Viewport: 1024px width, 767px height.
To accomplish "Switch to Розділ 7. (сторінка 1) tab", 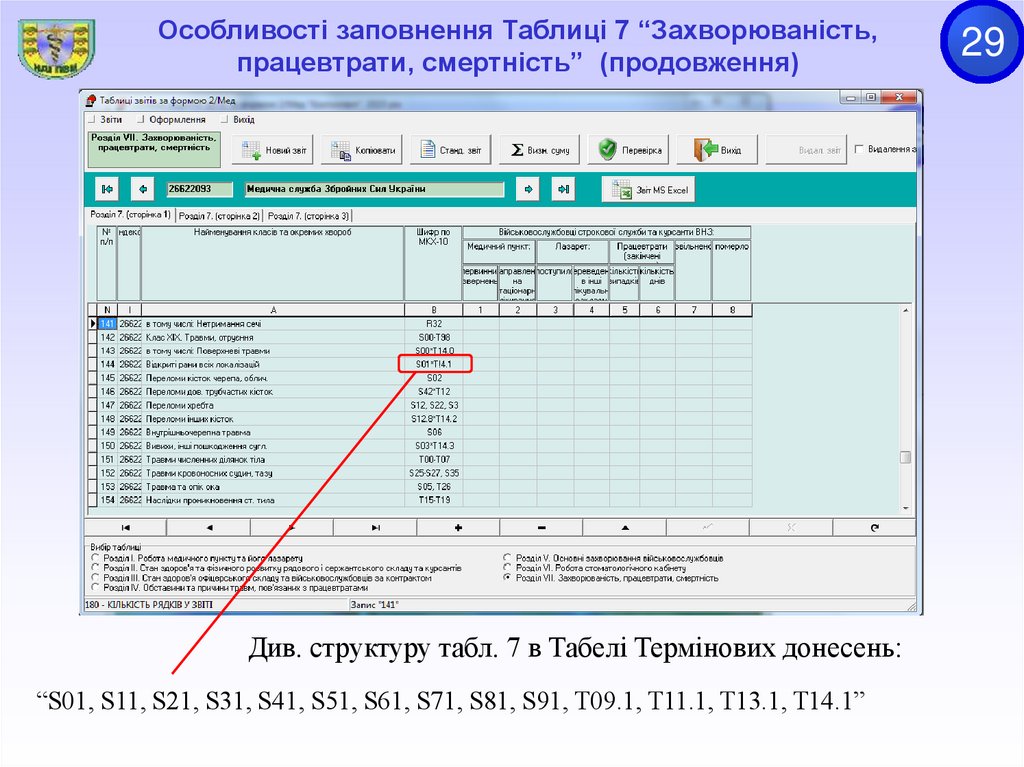I will [130, 214].
